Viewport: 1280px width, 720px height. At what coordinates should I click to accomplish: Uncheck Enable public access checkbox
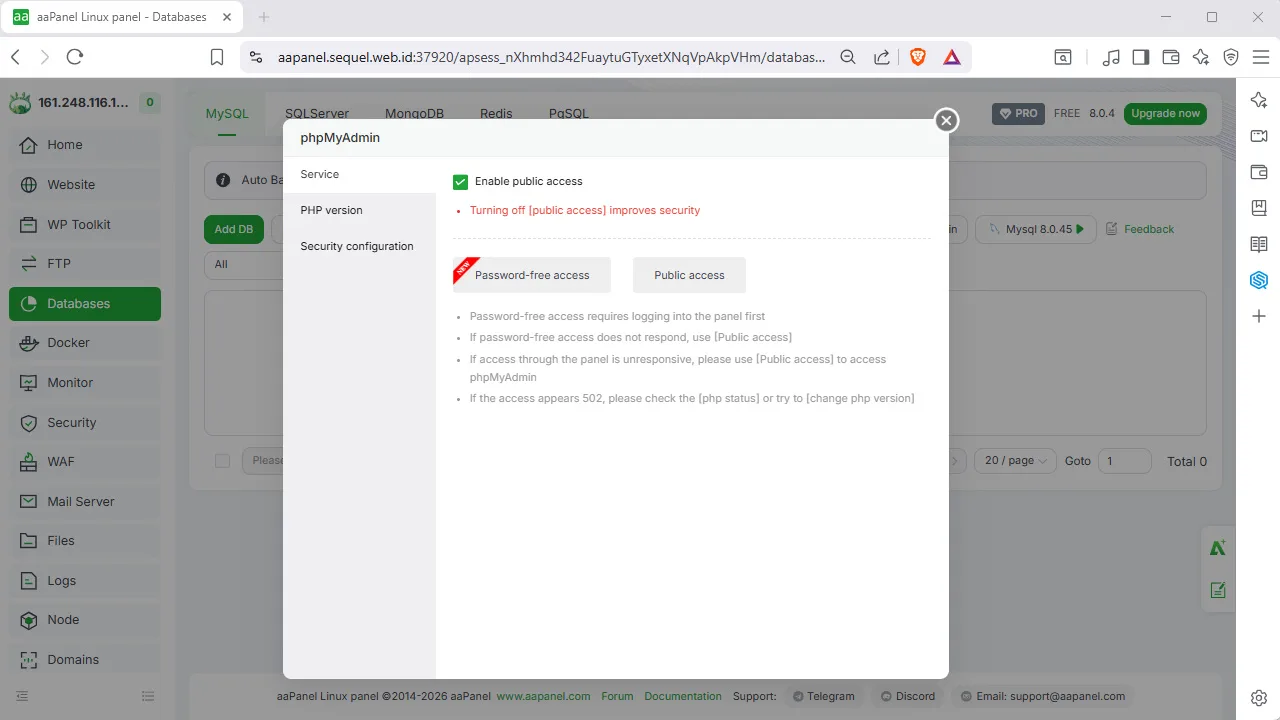pyautogui.click(x=461, y=182)
